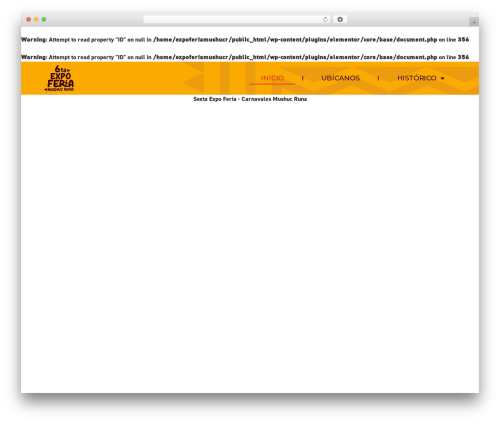The image size is (500, 423).
Task: Expand the HISTÓRICO dropdown arrow
Action: click(442, 79)
